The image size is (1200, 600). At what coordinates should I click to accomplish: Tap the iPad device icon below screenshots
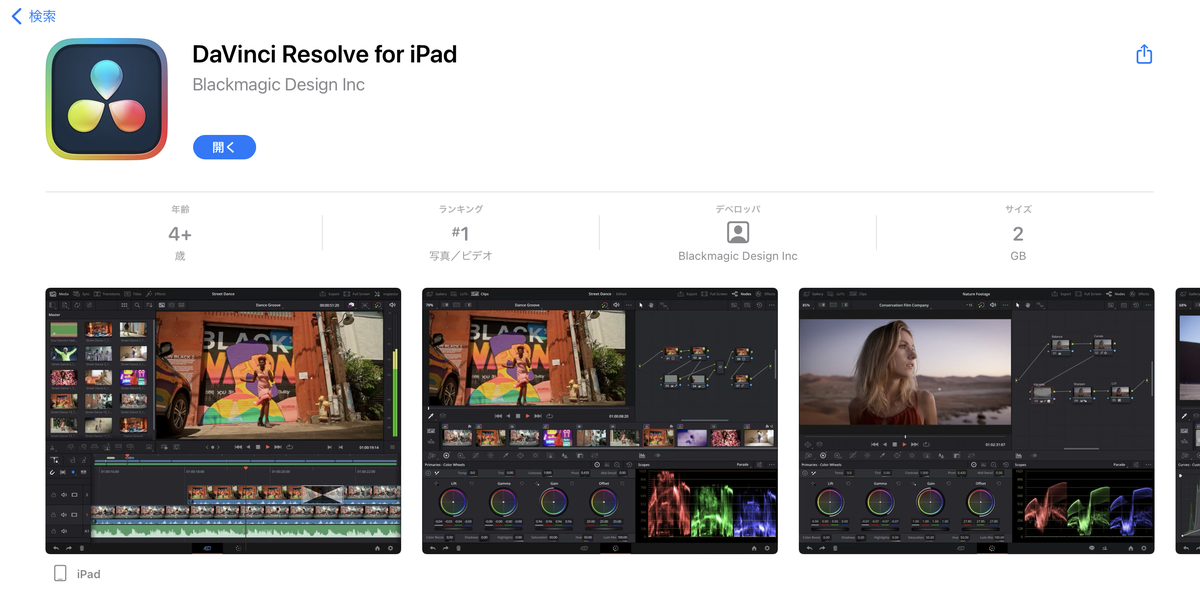point(60,573)
